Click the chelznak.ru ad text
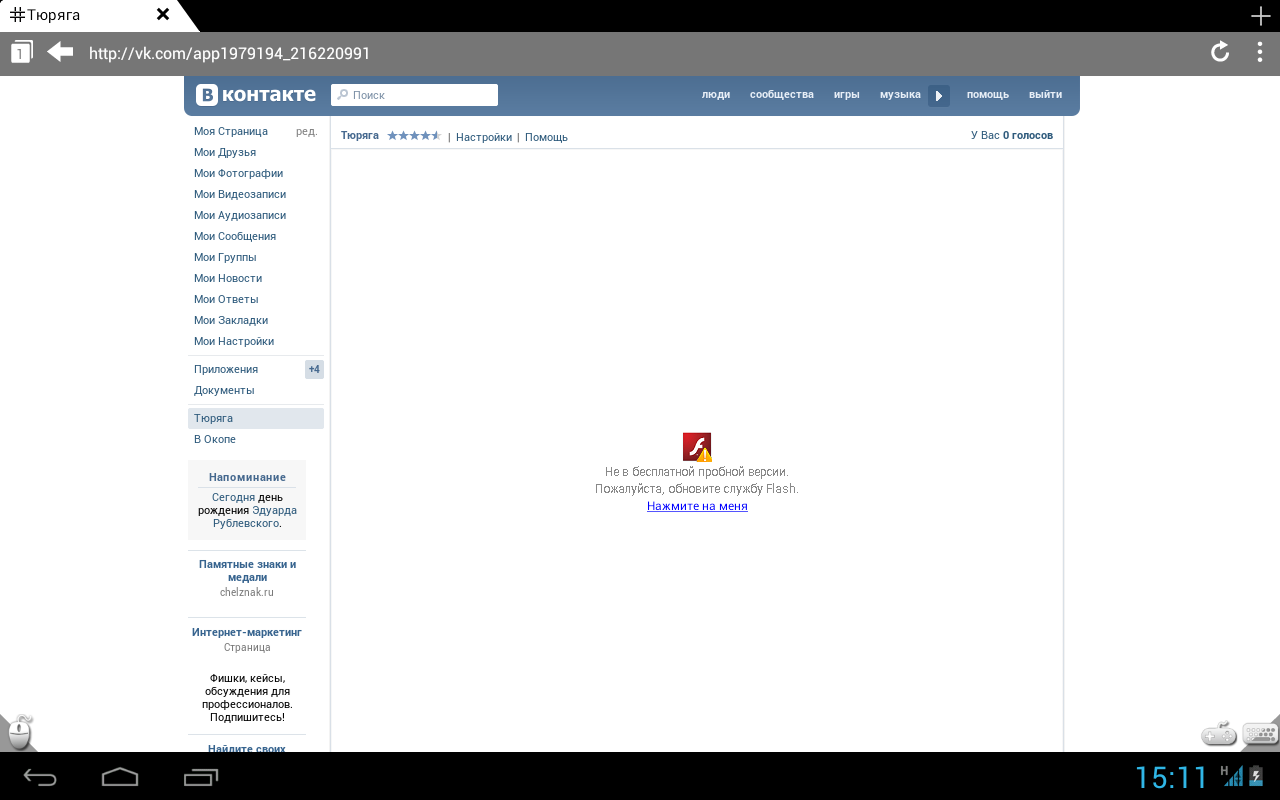The height and width of the screenshot is (800, 1280). [247, 592]
